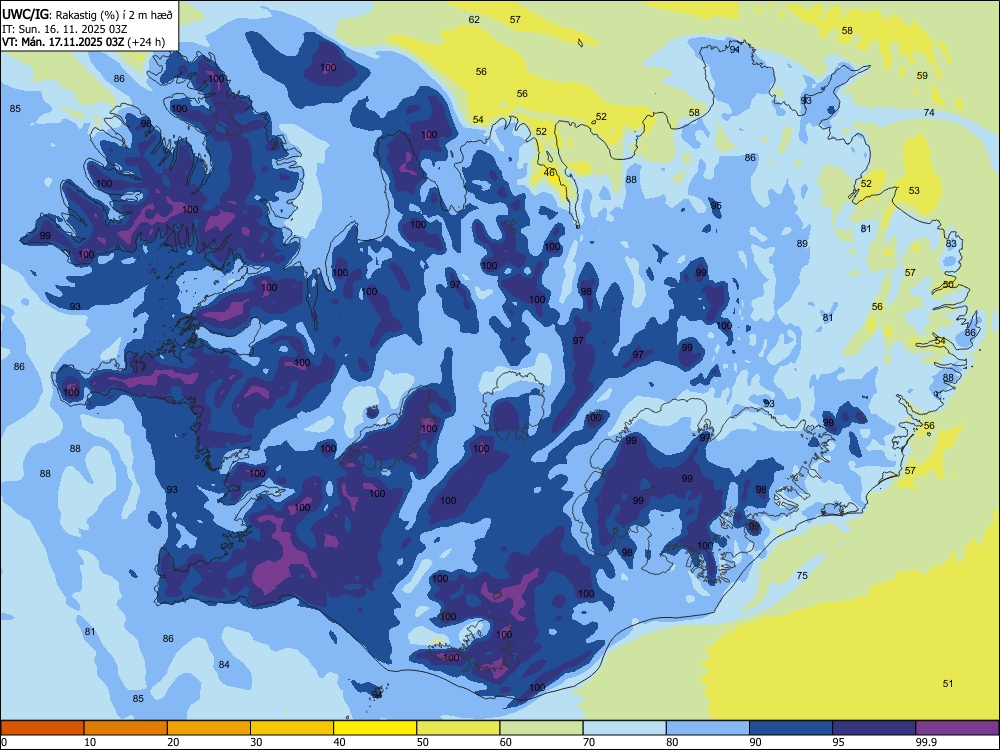Click the '70' tick label on the legend
This screenshot has width=1000, height=750.
pos(589,742)
